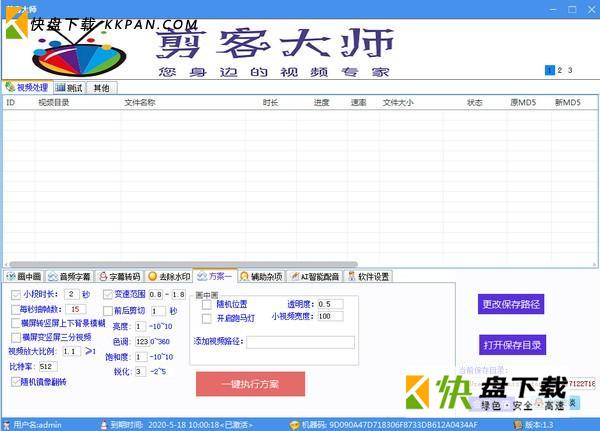Click the 亮度 value field
This screenshot has height=431, width=600.
140,327
